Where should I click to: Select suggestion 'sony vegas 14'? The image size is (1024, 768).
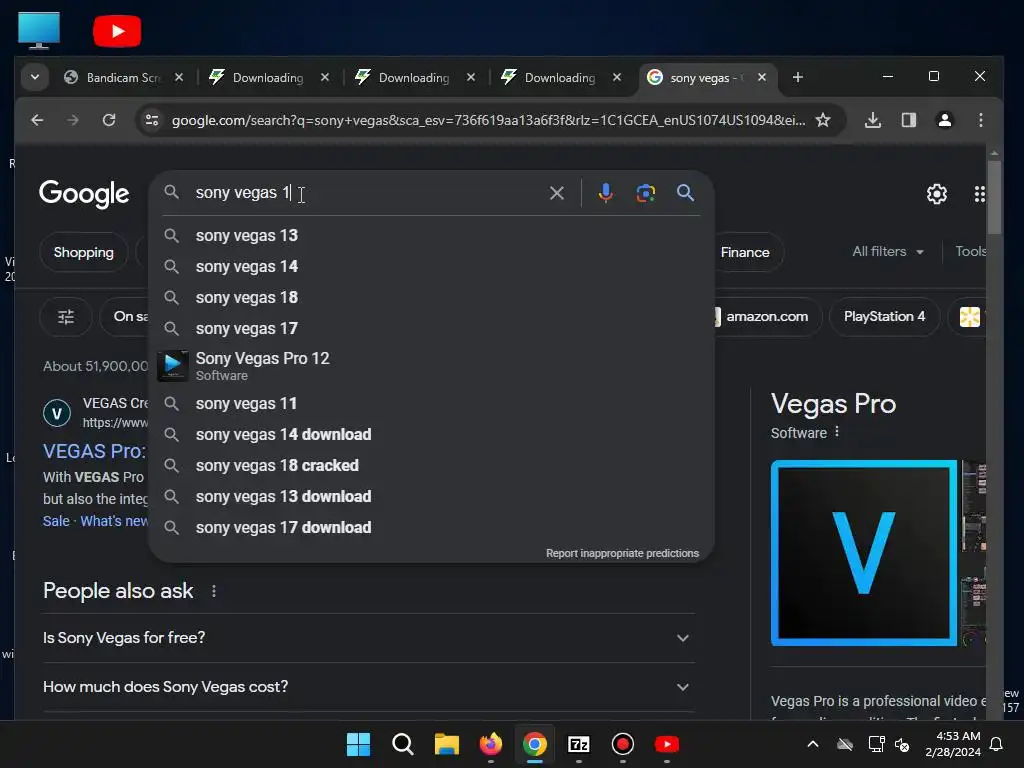pos(431,266)
